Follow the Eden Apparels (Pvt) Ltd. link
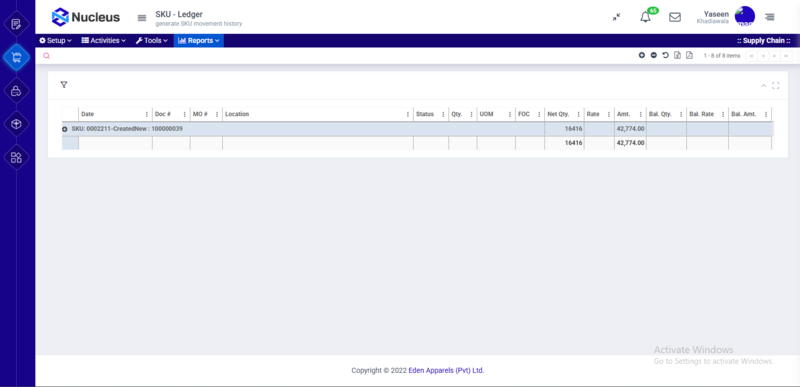The image size is (800, 387). 446,371
